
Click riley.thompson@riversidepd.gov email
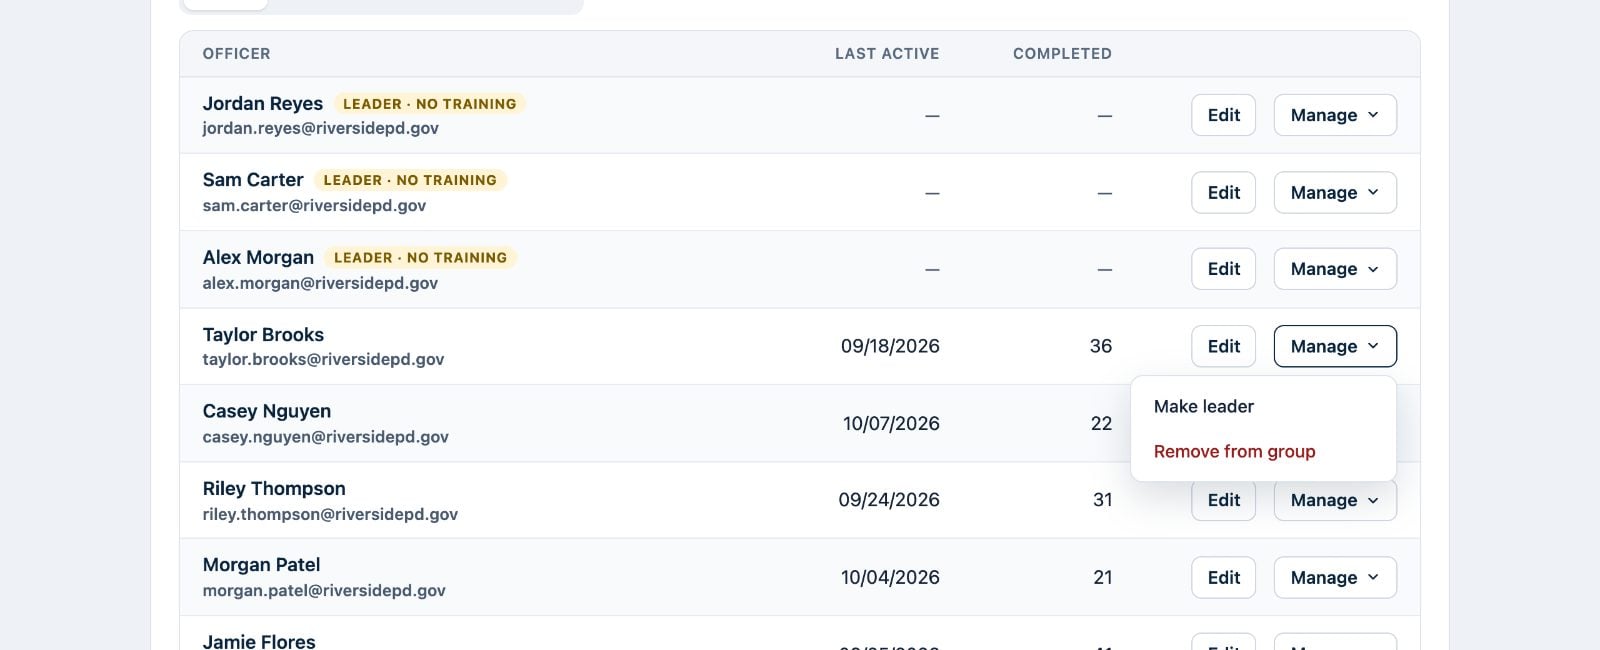point(330,514)
